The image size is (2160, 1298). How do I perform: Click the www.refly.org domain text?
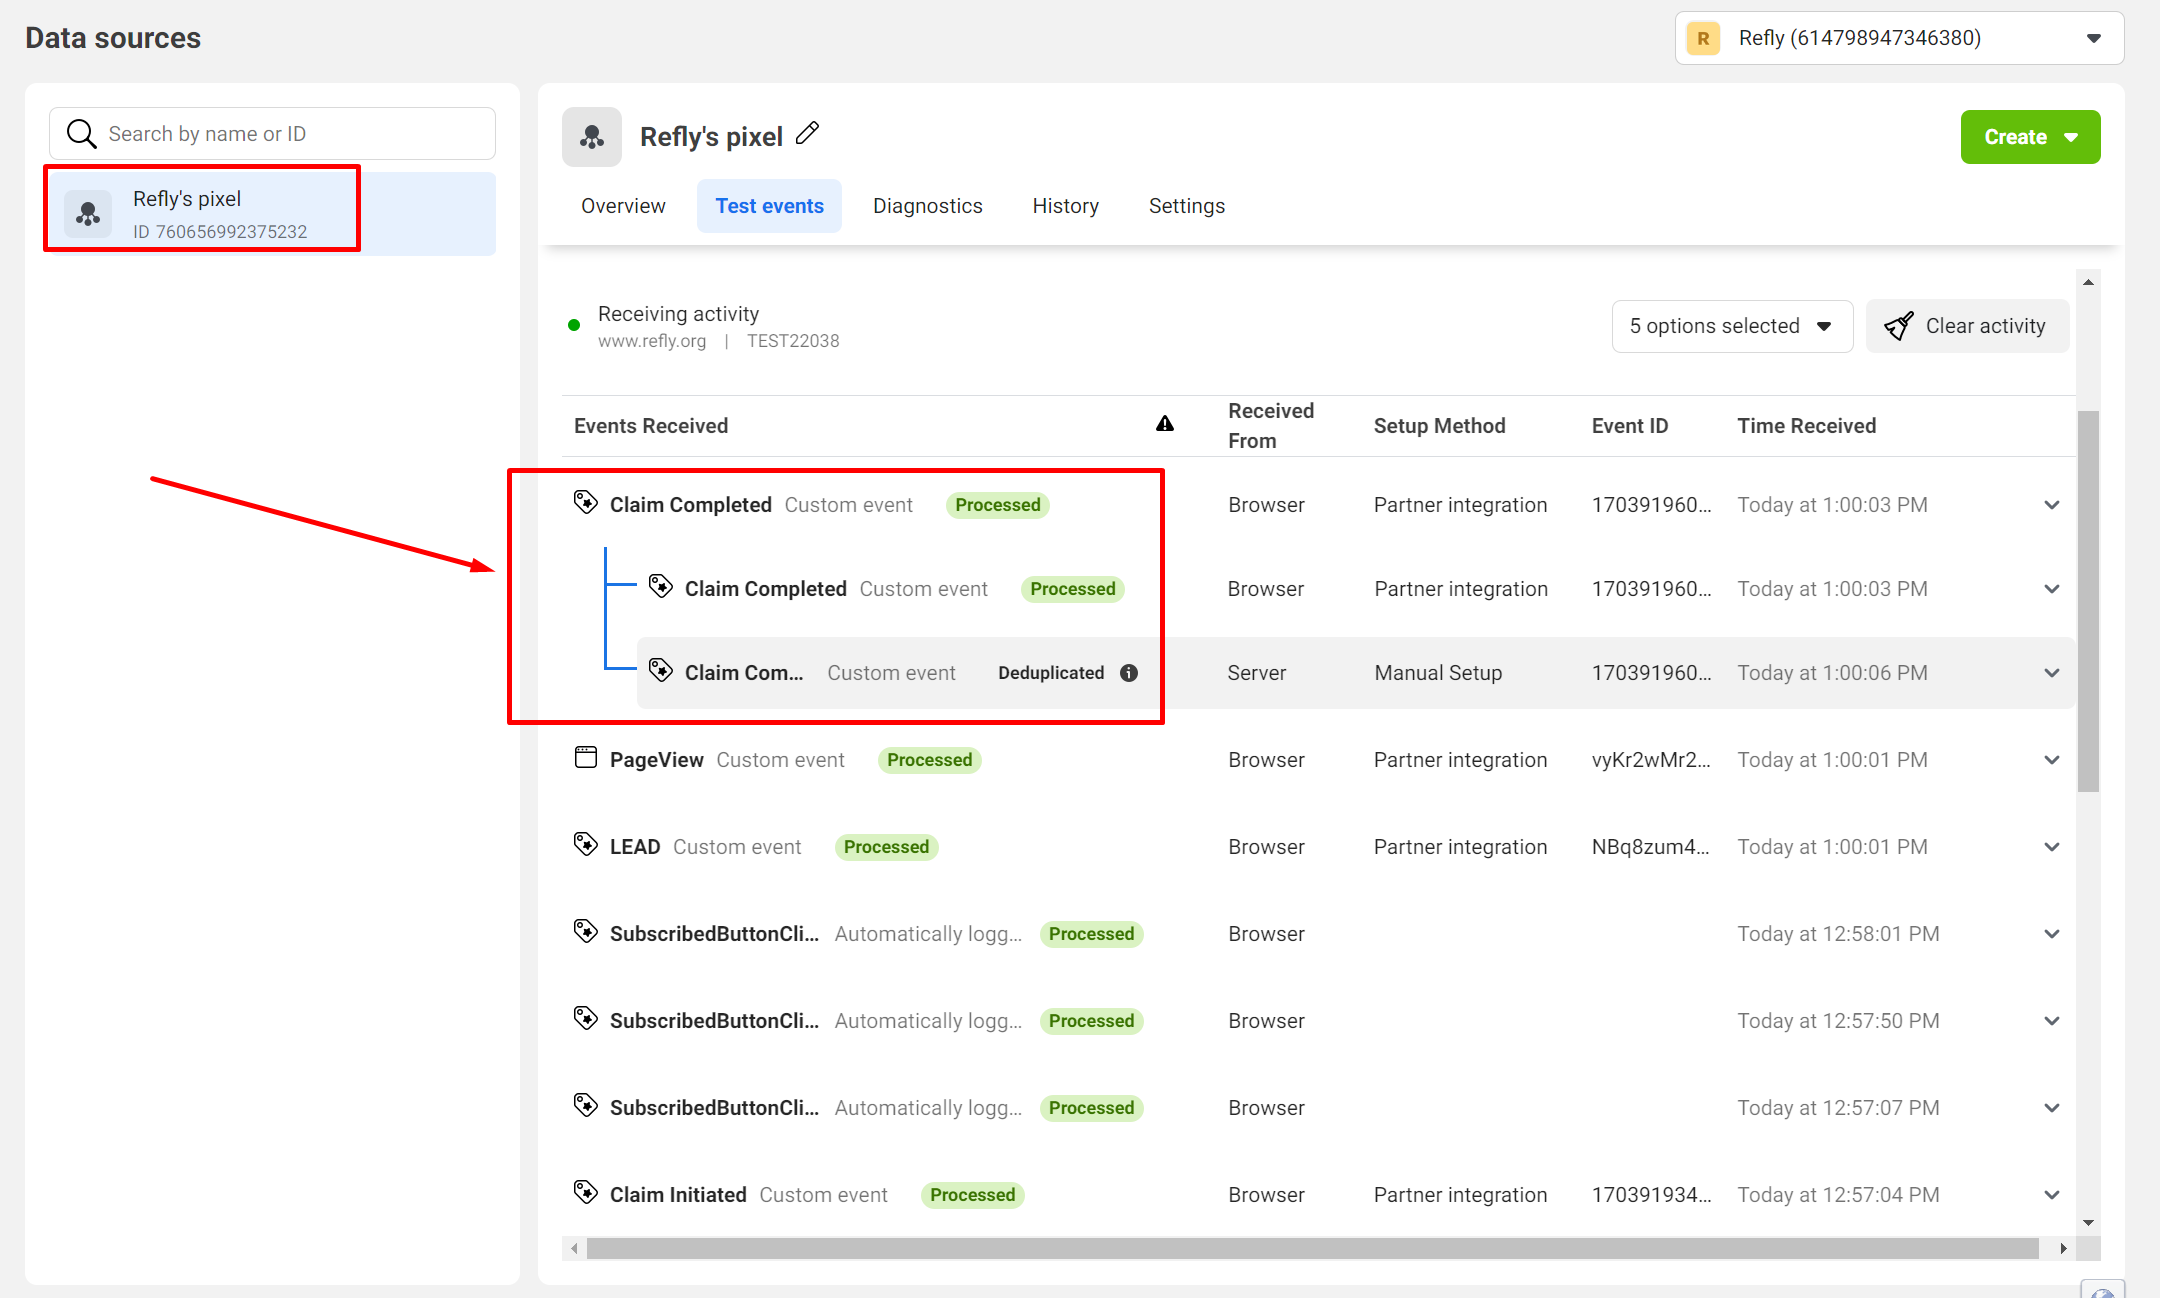pos(652,341)
